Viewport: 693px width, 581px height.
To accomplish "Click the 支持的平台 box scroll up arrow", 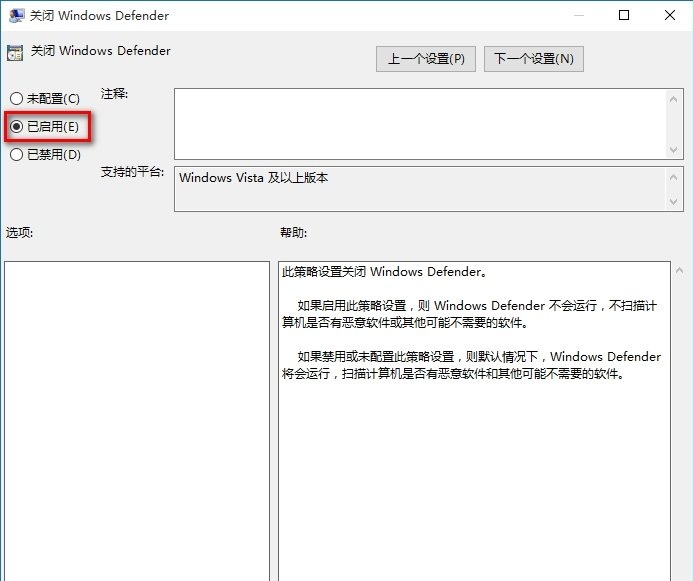I will click(673, 177).
